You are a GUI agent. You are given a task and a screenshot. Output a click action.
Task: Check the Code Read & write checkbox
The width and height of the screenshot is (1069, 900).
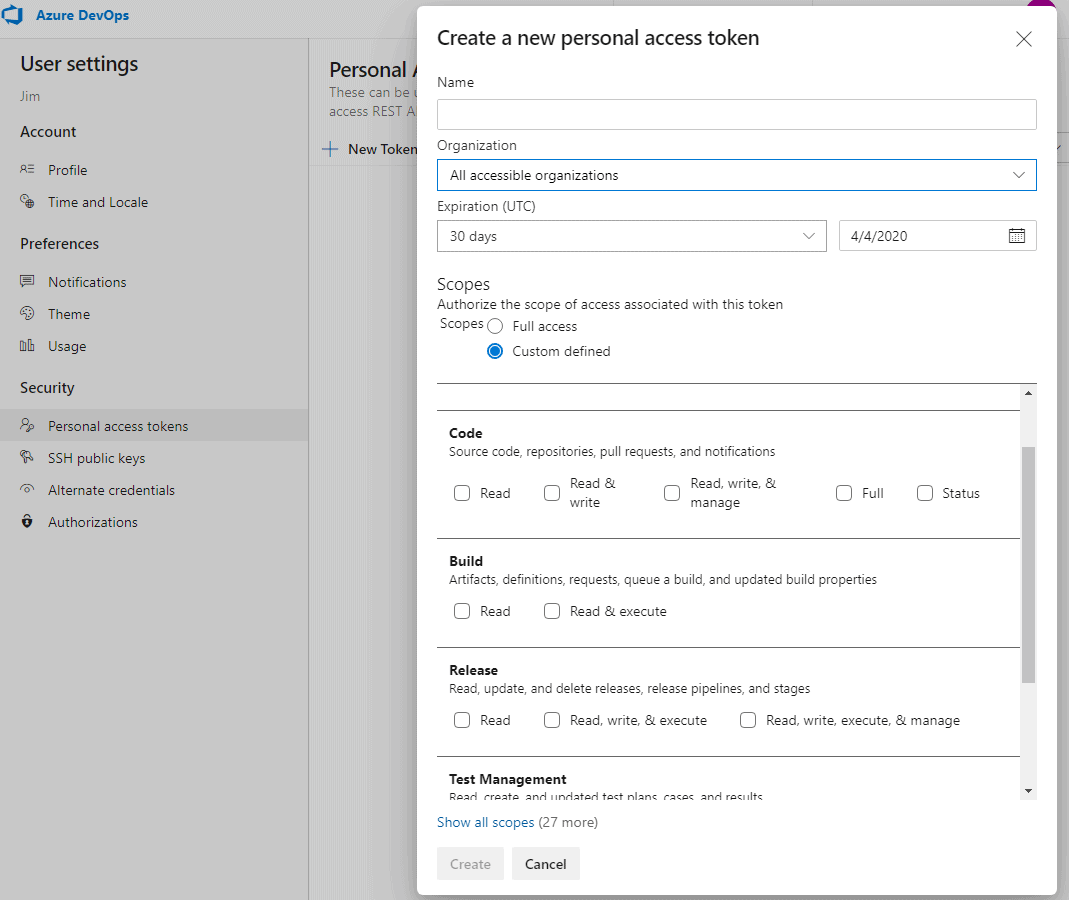pyautogui.click(x=552, y=493)
